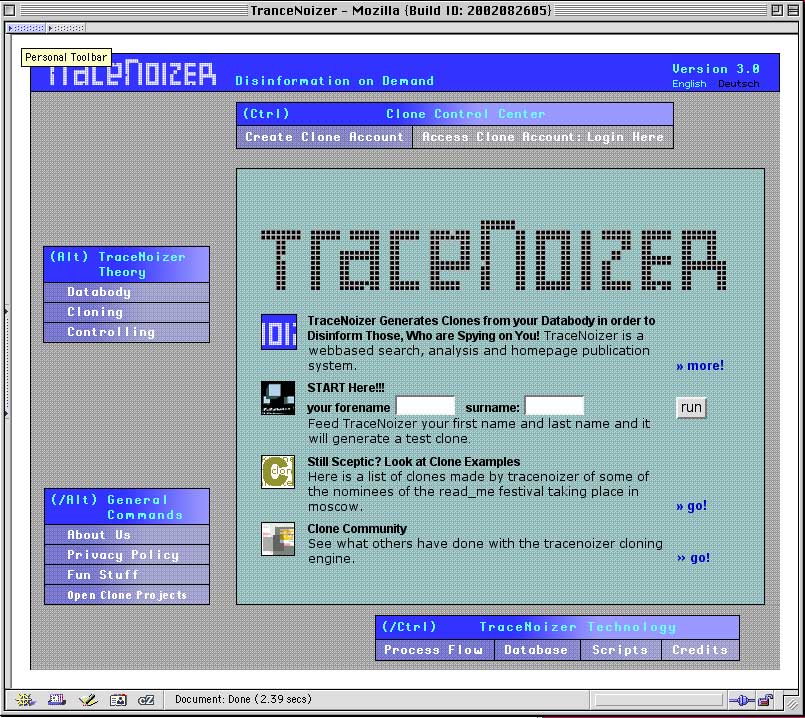Click the window resize grip corner
The height and width of the screenshot is (718, 805).
pos(792,702)
